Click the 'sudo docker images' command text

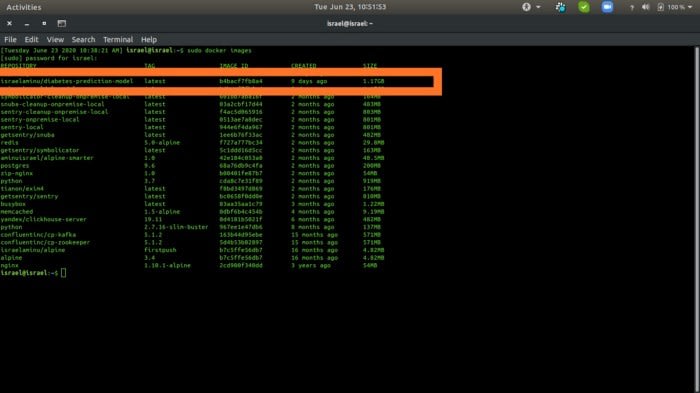[219, 50]
